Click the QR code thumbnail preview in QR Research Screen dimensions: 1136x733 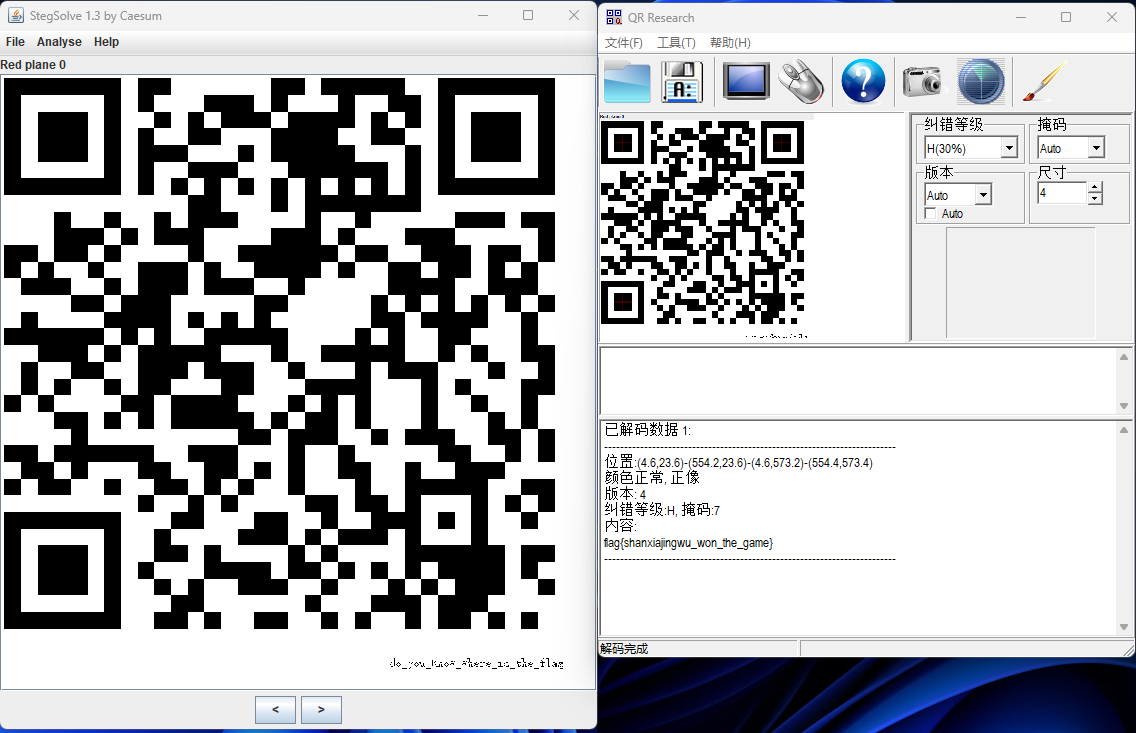[702, 222]
